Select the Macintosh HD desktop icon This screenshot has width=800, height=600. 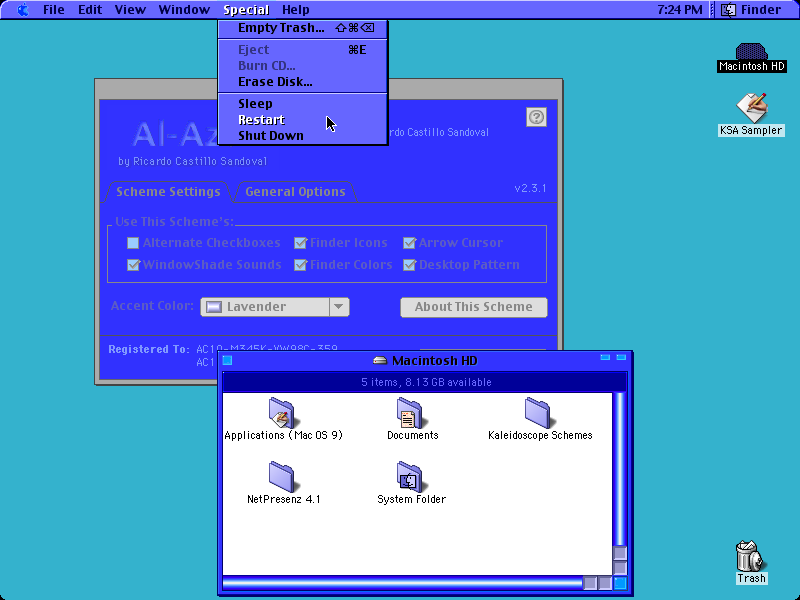click(x=751, y=57)
